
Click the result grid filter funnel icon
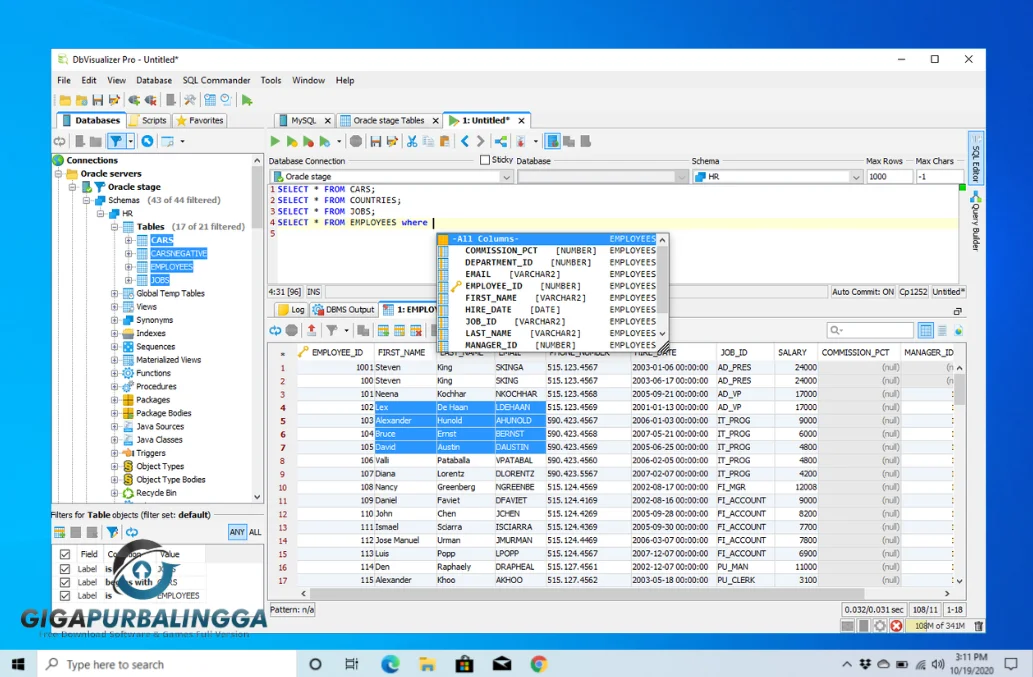coord(331,330)
